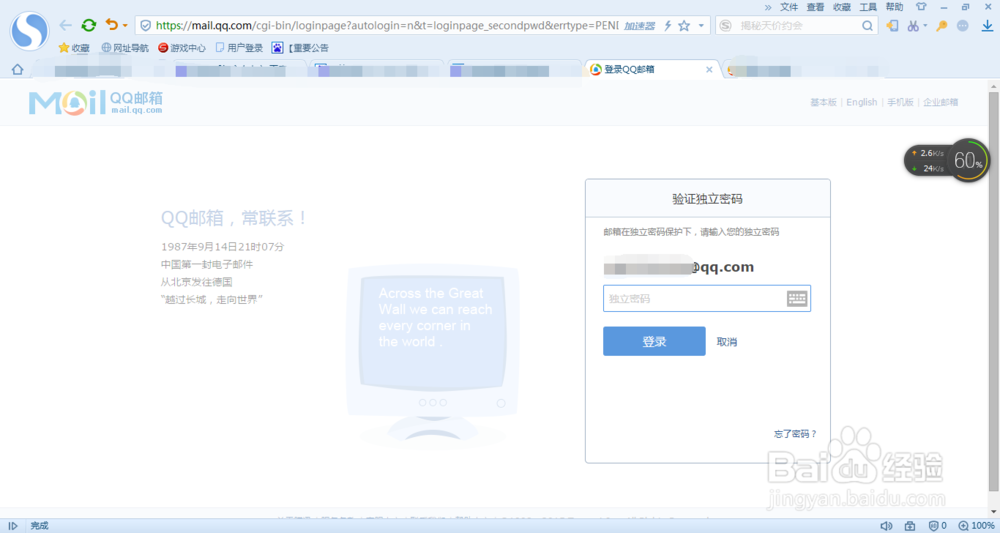Viewport: 1000px width, 533px height.
Task: Click the shirt skin-change icon
Action: point(921,7)
